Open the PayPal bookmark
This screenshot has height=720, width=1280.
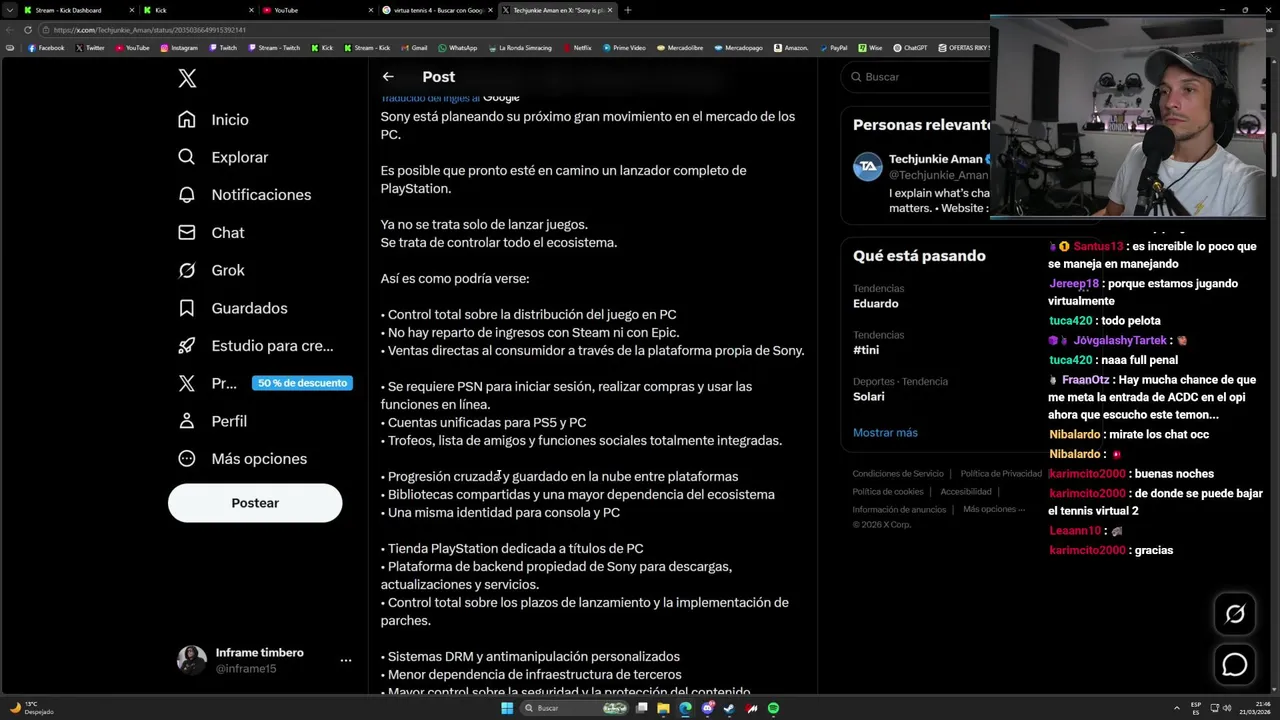(833, 47)
